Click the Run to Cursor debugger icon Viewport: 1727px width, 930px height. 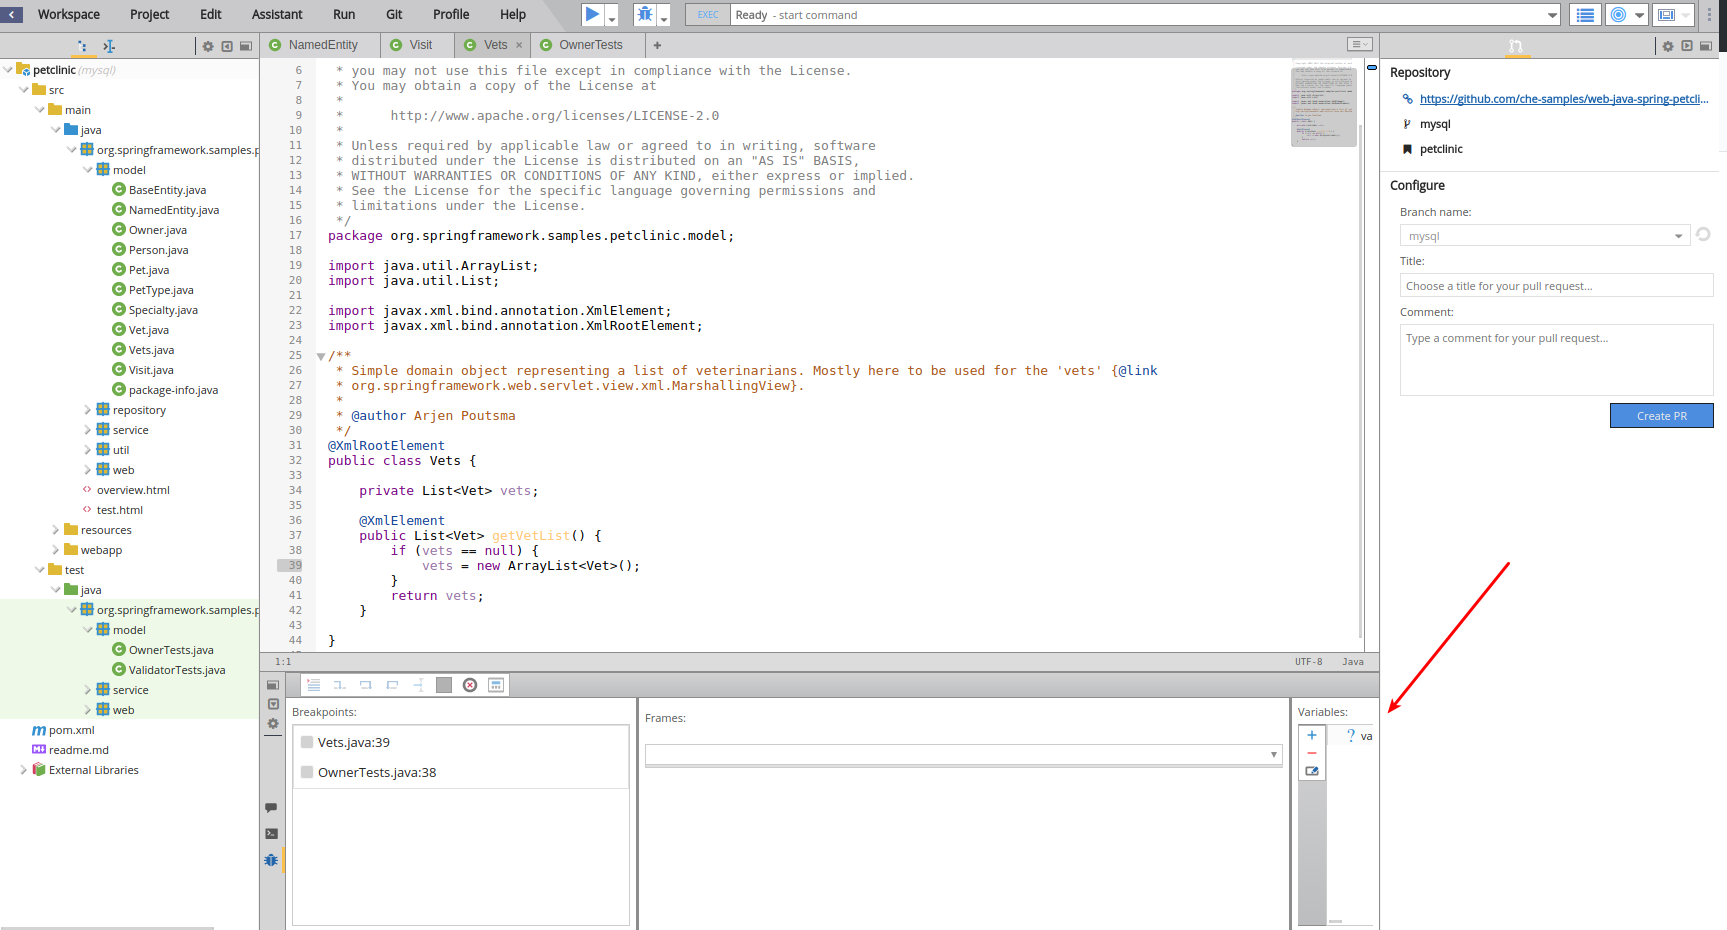pos(418,685)
